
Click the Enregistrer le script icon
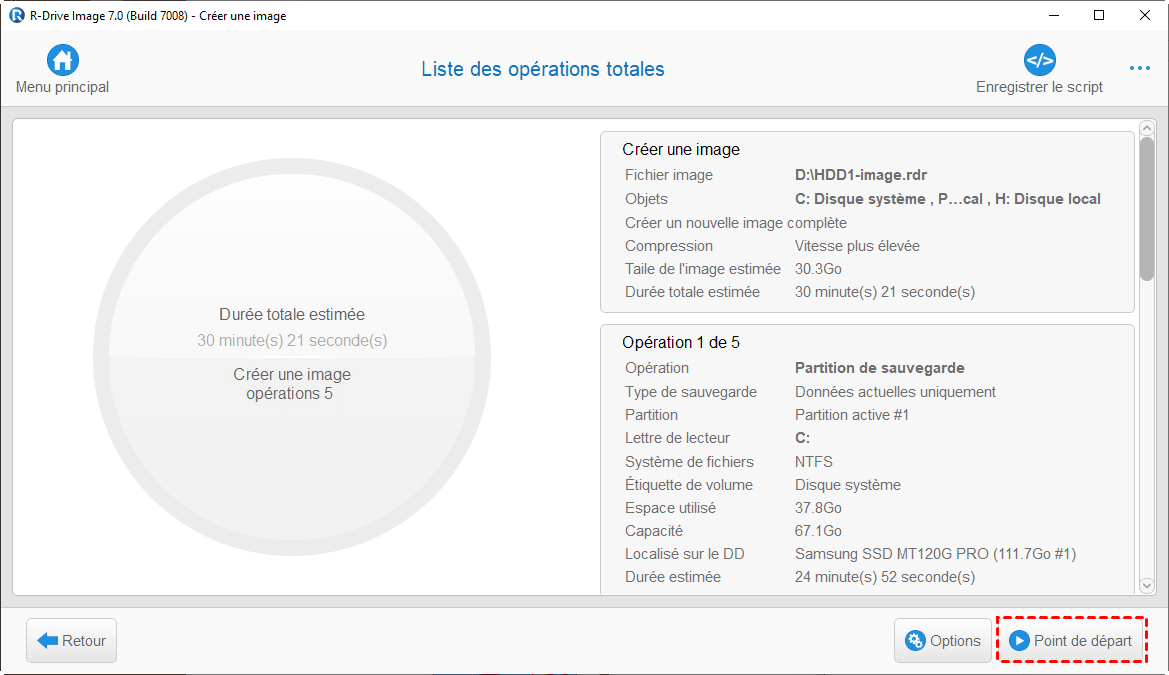click(1039, 60)
